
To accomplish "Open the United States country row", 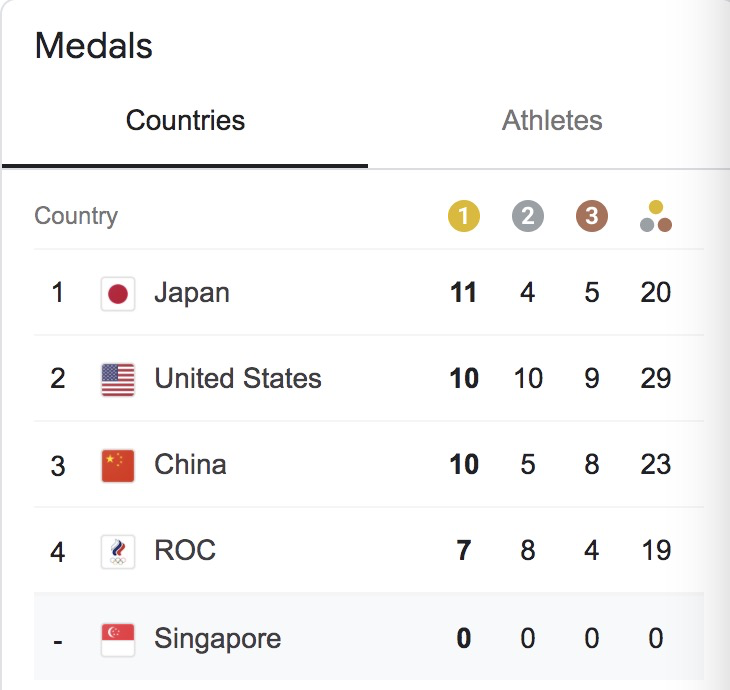I will click(x=369, y=378).
